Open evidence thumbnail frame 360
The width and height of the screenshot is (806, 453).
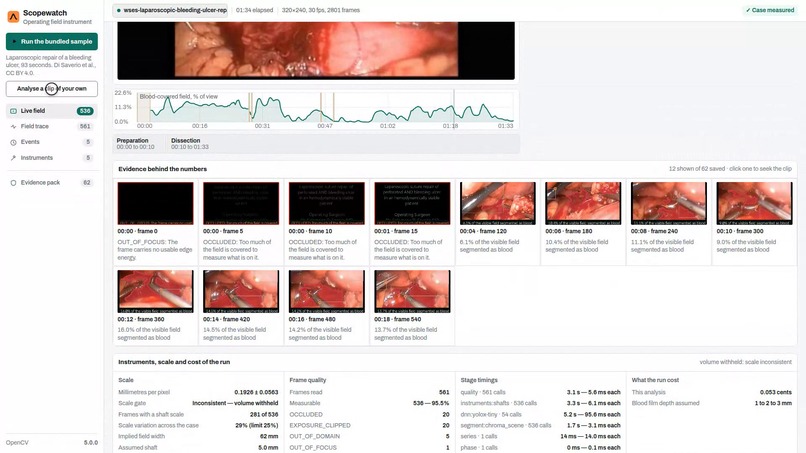pos(155,292)
